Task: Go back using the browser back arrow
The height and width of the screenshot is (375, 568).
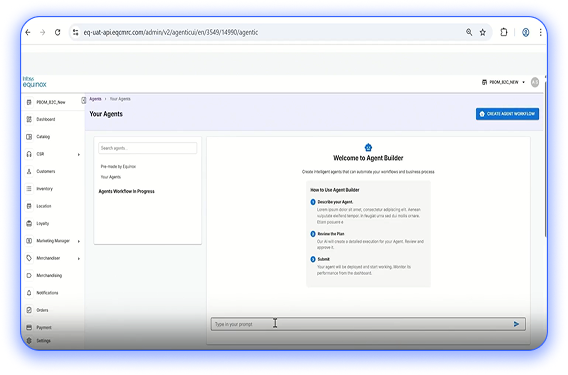Action: click(28, 32)
